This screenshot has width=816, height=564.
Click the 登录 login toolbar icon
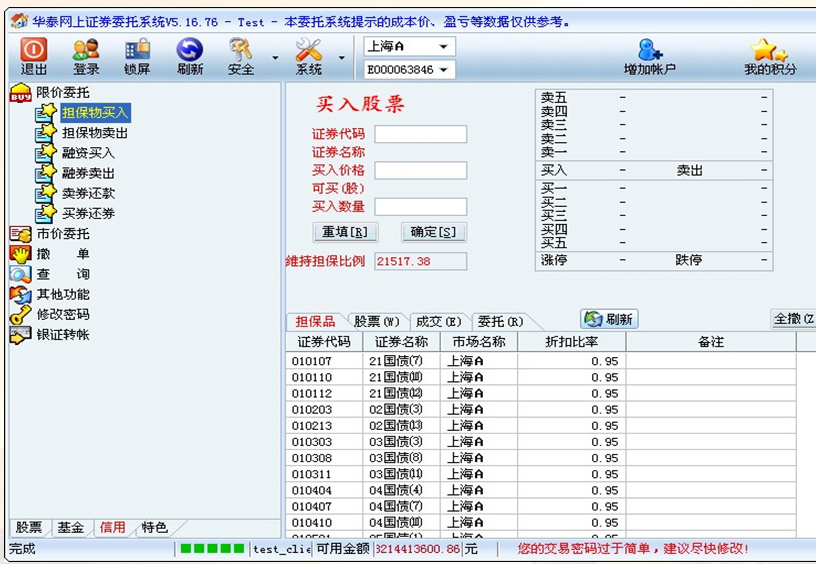[86, 56]
